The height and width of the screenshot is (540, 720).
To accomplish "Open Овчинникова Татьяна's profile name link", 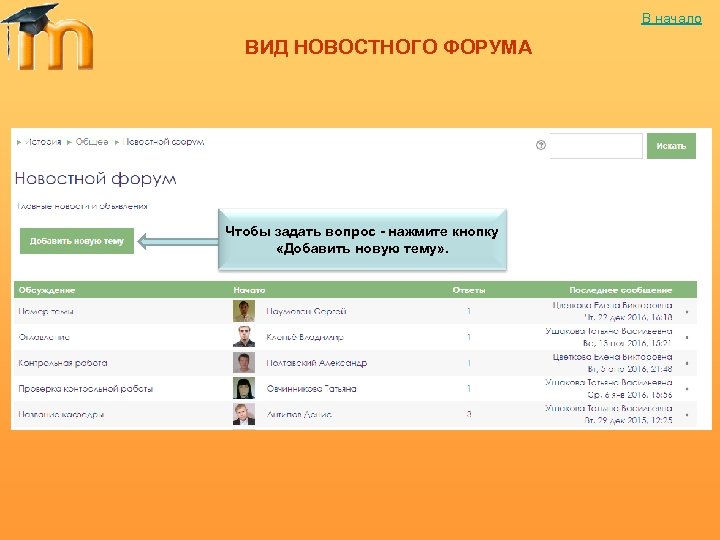I will 311,388.
